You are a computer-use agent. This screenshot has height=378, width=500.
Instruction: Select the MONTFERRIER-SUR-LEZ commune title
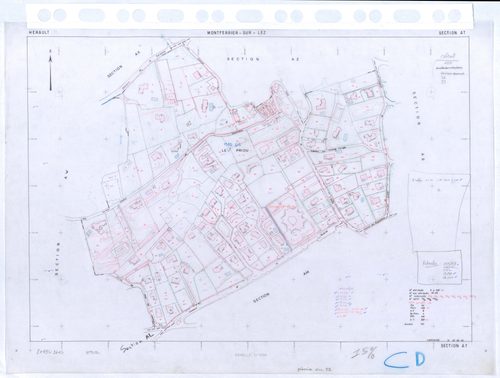pos(236,33)
